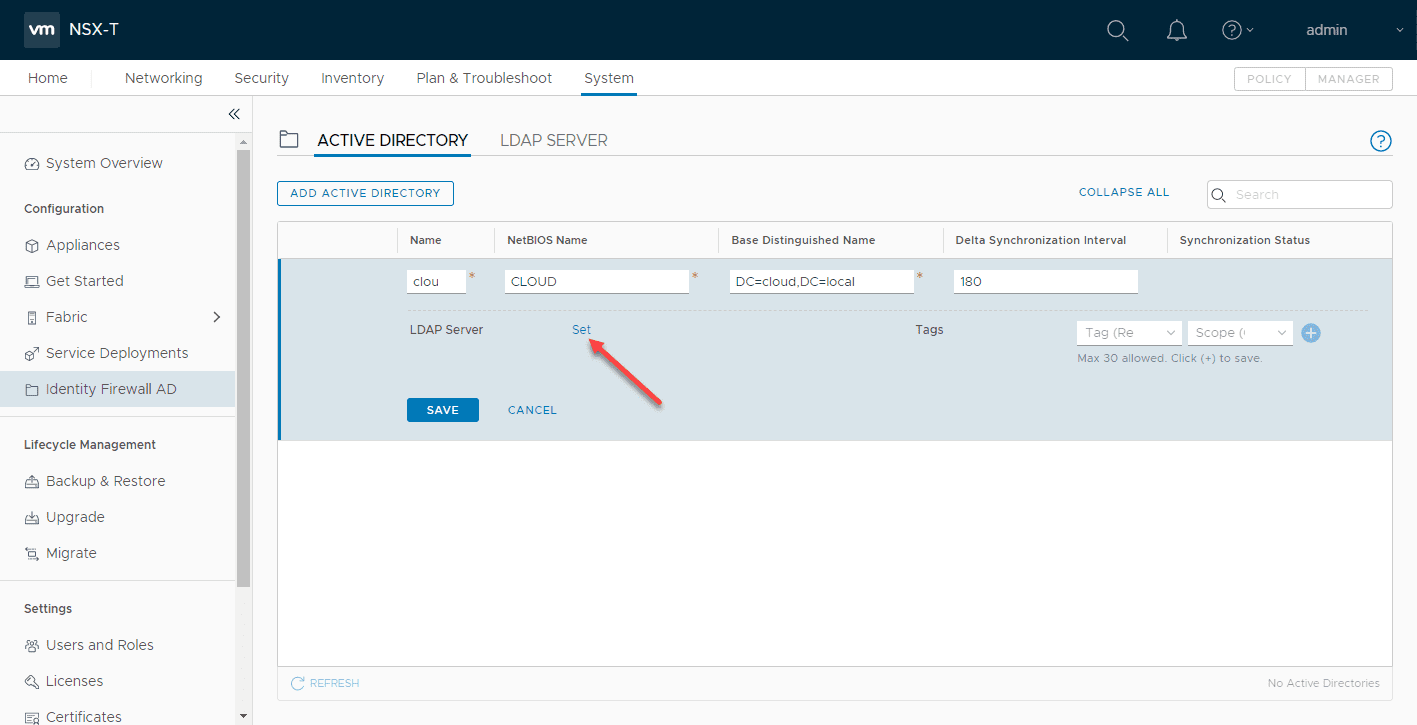Open the global search magnifier

[x=1117, y=30]
